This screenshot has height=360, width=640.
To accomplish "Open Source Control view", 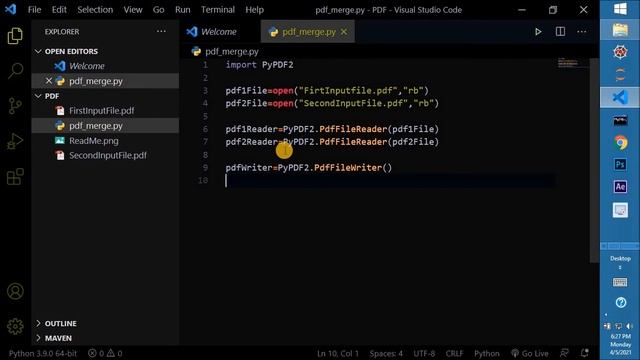I will 15,106.
